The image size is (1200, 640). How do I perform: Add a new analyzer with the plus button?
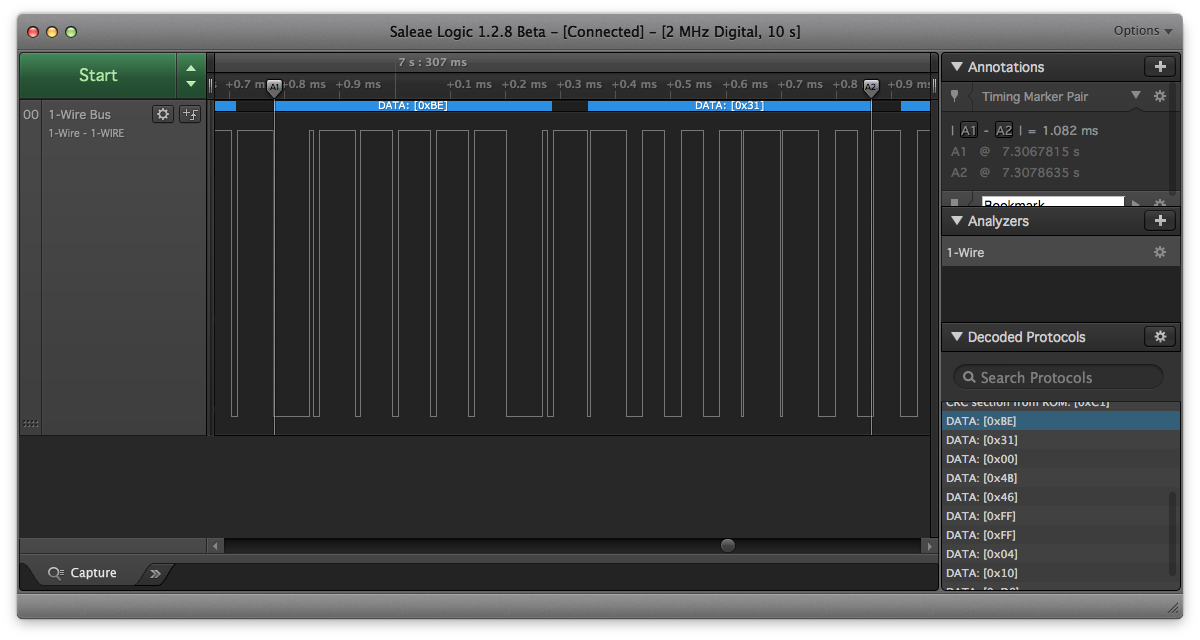pyautogui.click(x=1160, y=221)
